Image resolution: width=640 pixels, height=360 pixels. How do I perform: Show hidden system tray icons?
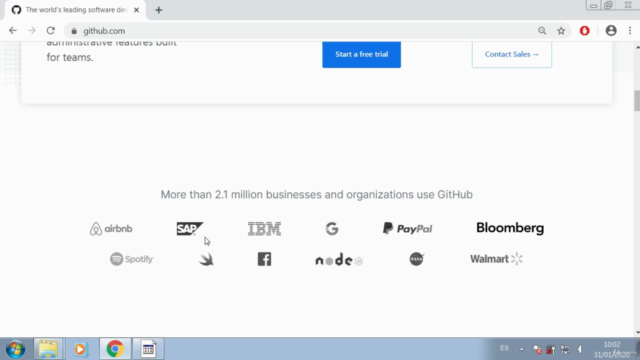(x=521, y=349)
